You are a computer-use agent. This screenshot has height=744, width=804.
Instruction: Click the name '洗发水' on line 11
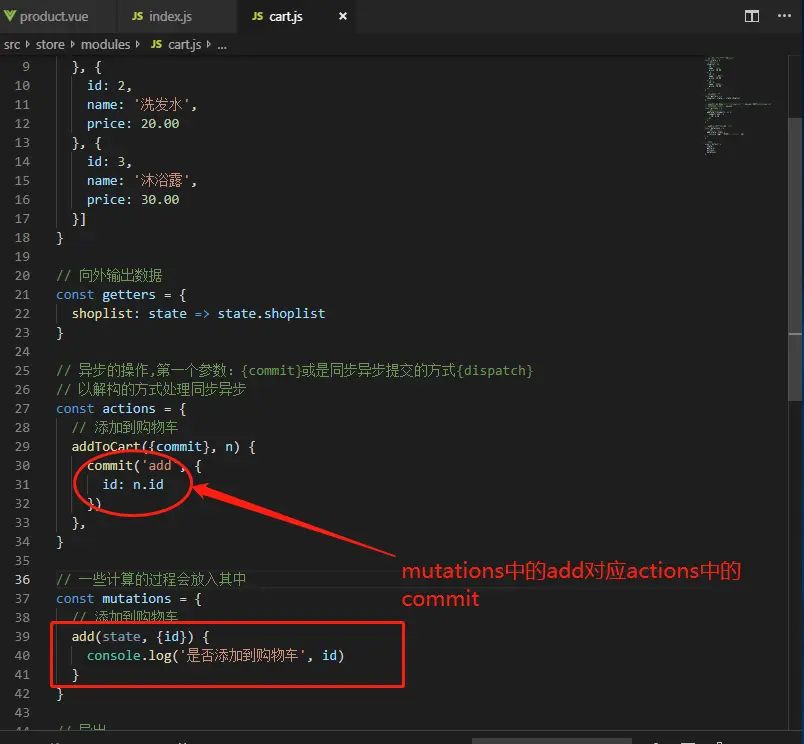tap(162, 105)
